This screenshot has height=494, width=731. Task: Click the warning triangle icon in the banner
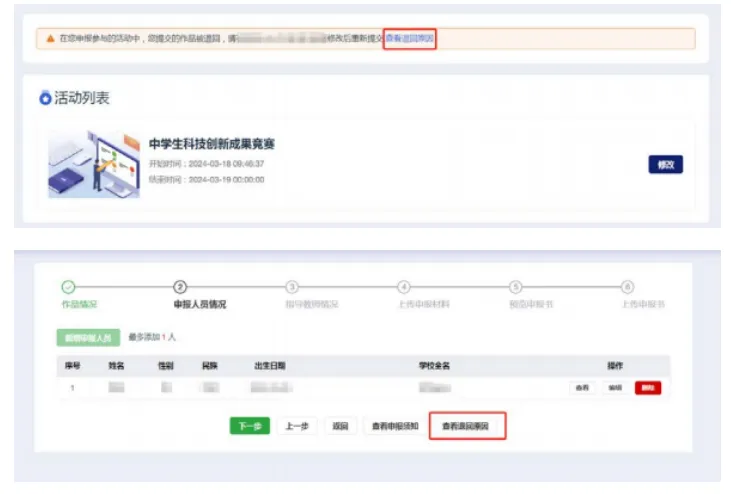[x=50, y=38]
